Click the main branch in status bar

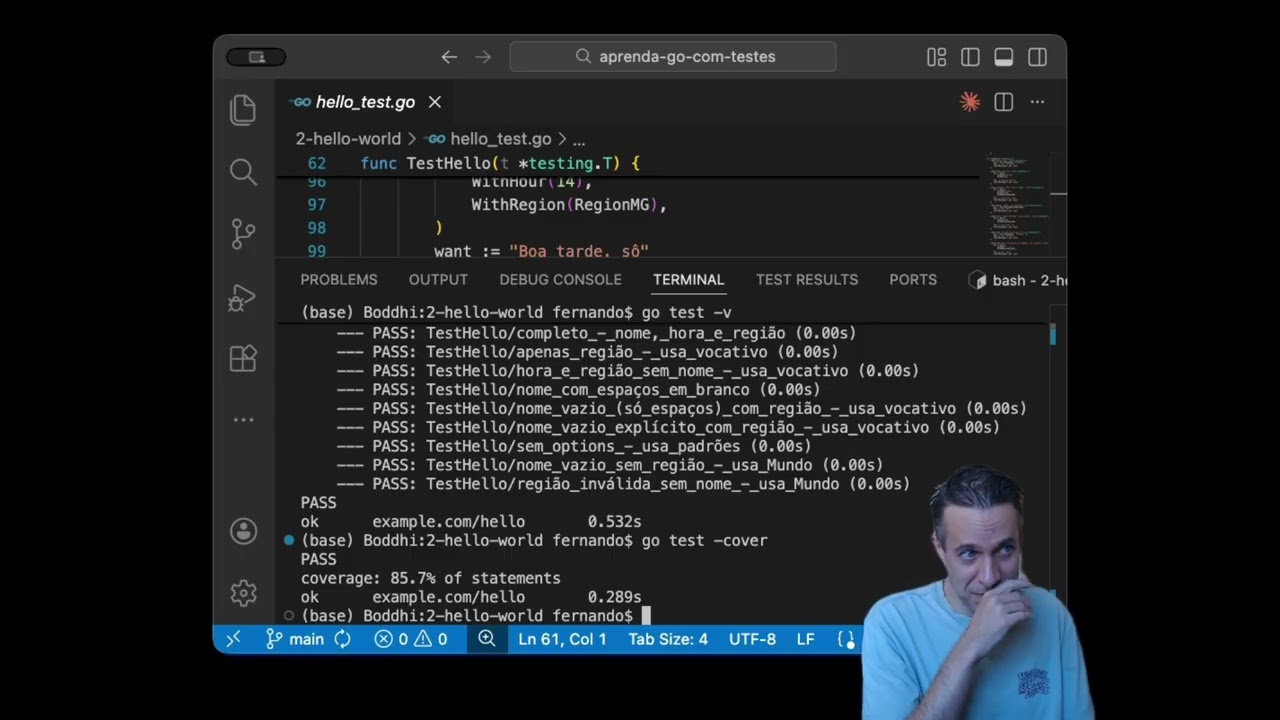tap(294, 639)
